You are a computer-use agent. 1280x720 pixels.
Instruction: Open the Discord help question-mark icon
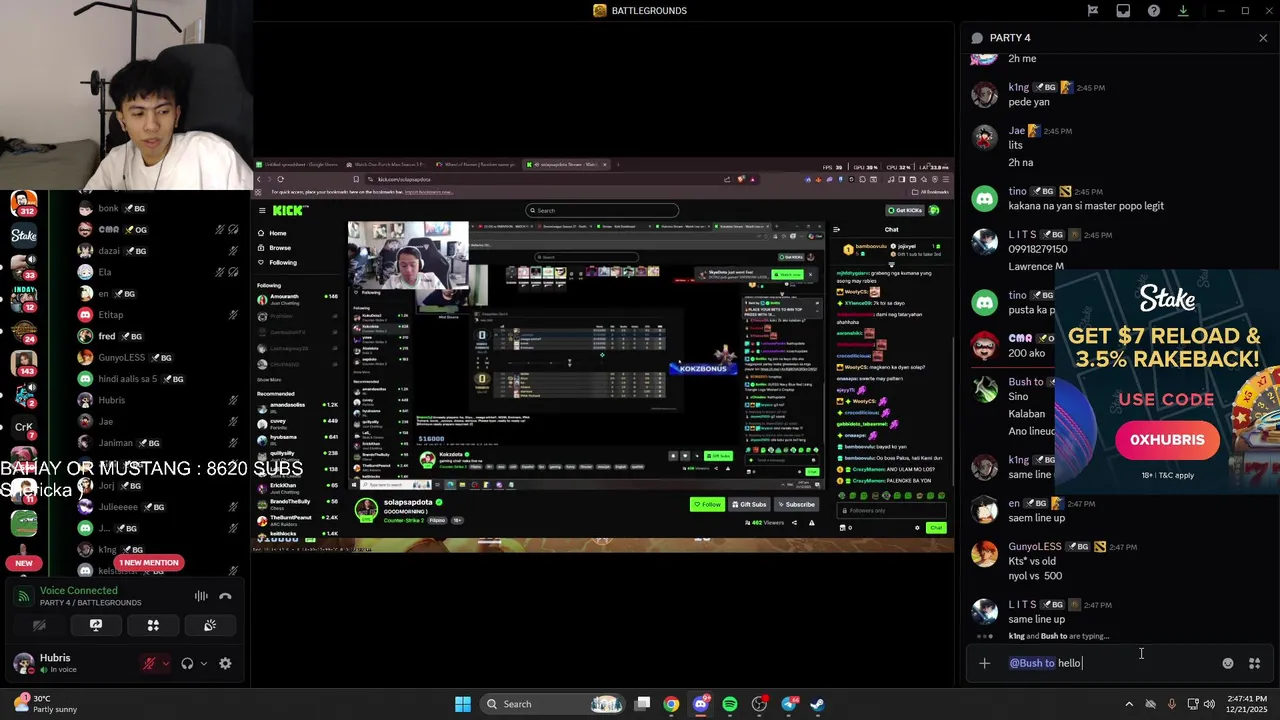coord(1154,11)
